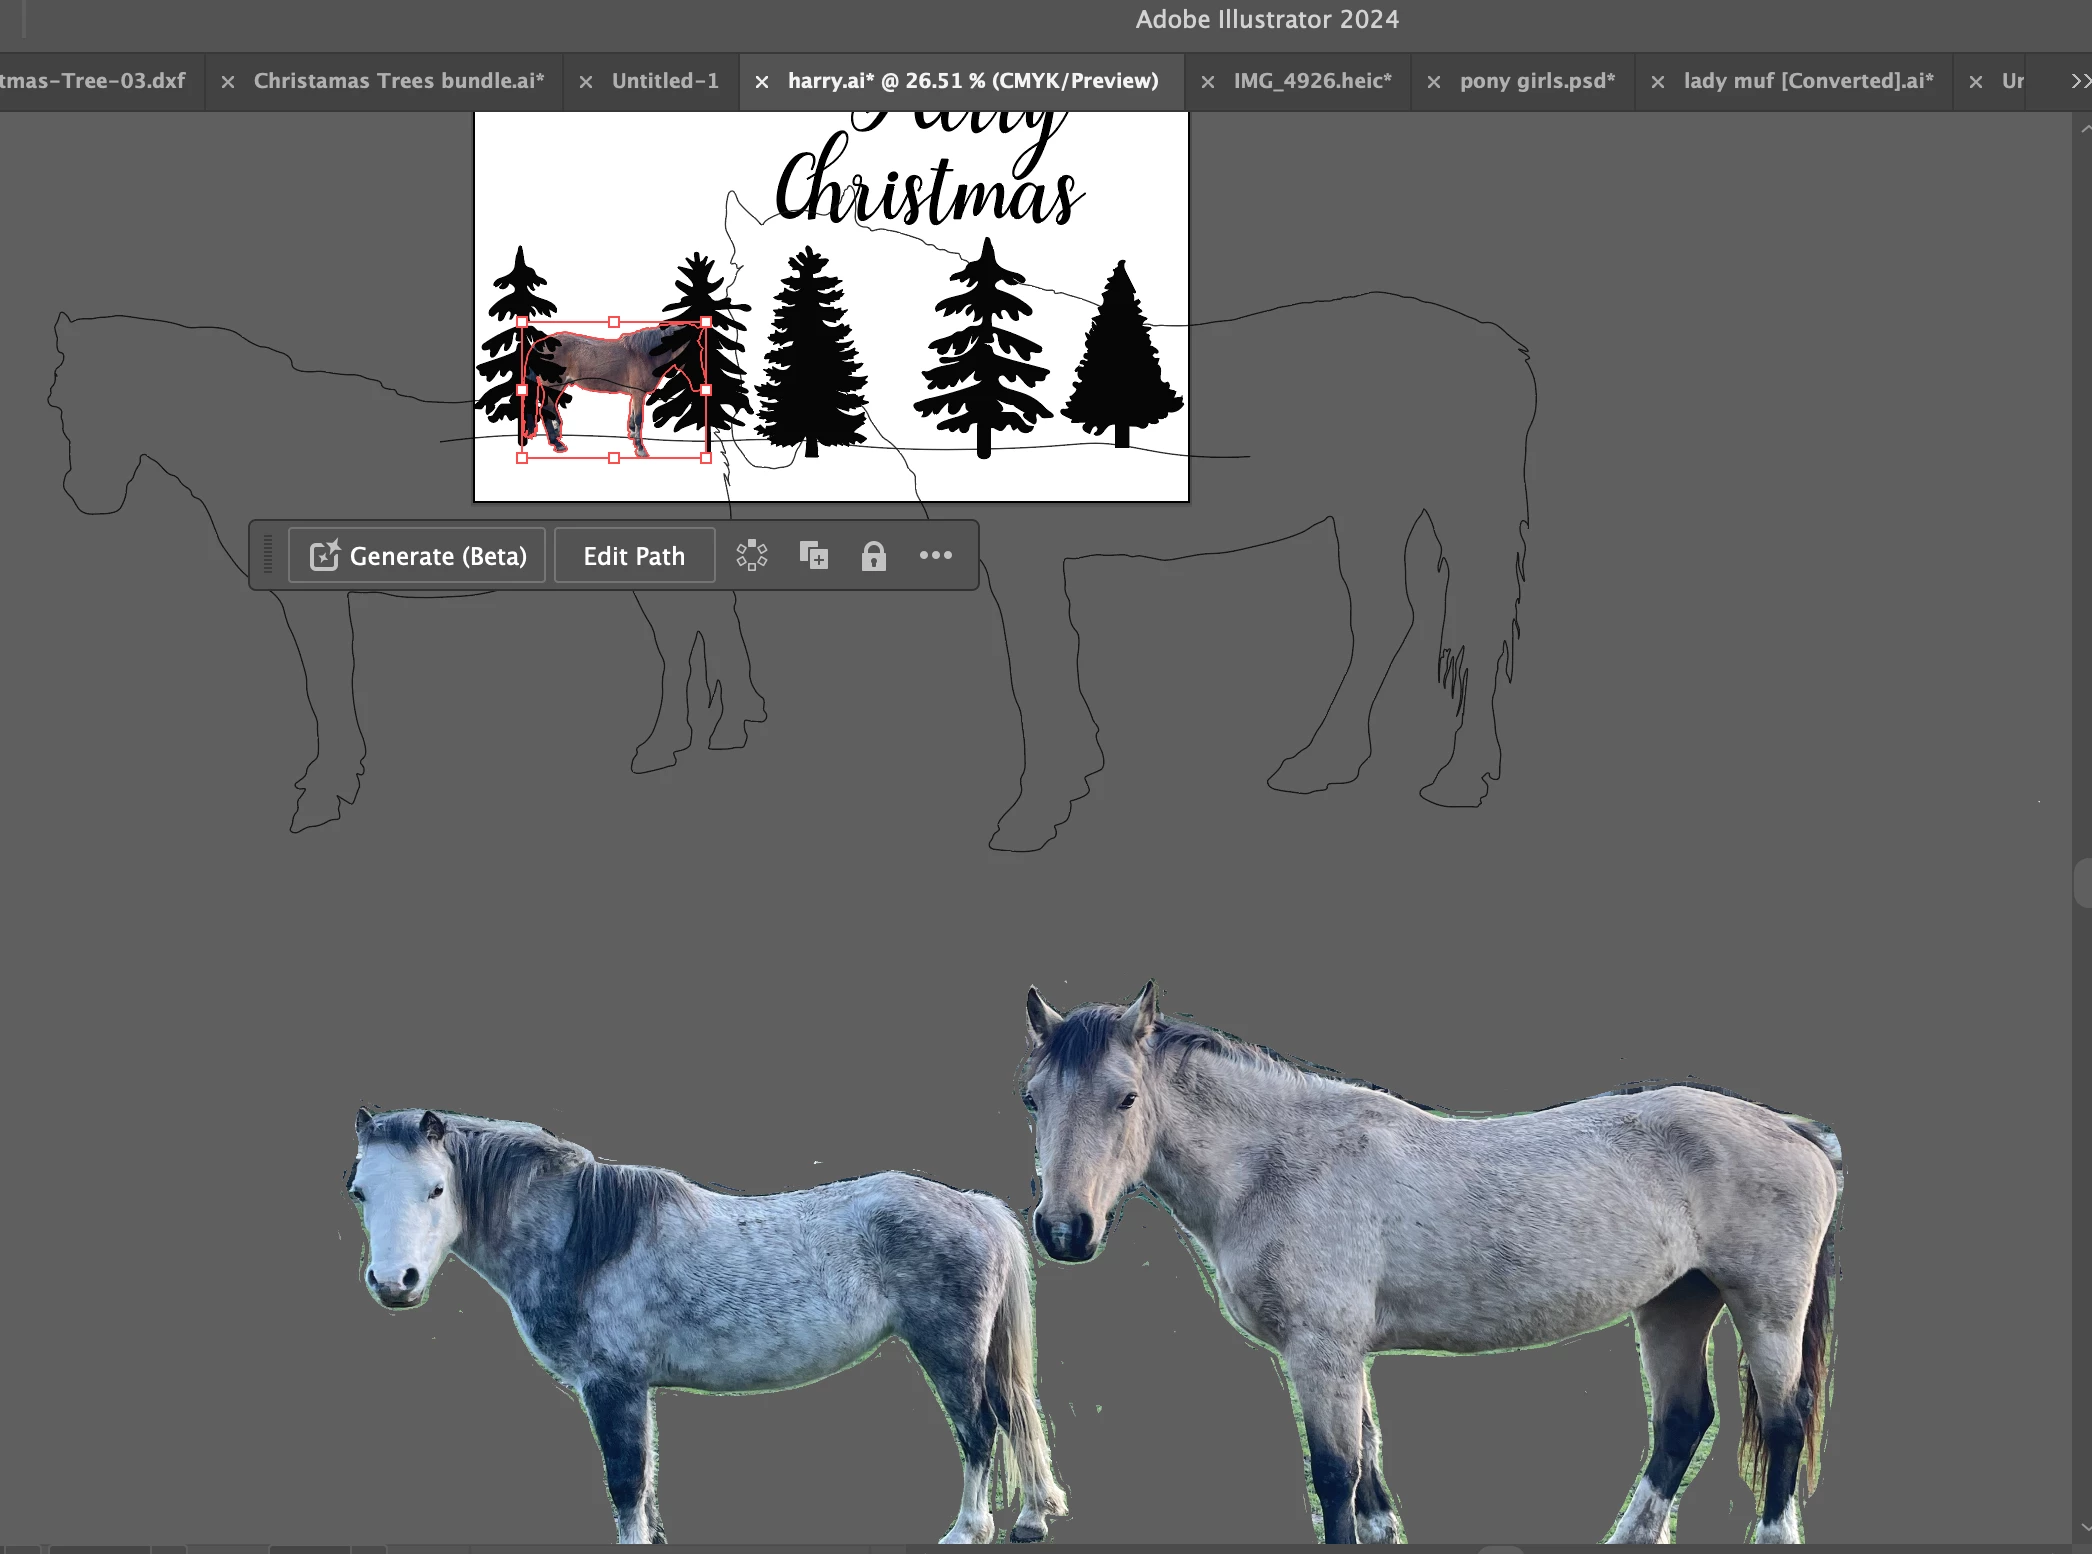Click the scroll-up arrow of vertical scrollbar
Screen dimensions: 2092x1554
(x=2085, y=129)
